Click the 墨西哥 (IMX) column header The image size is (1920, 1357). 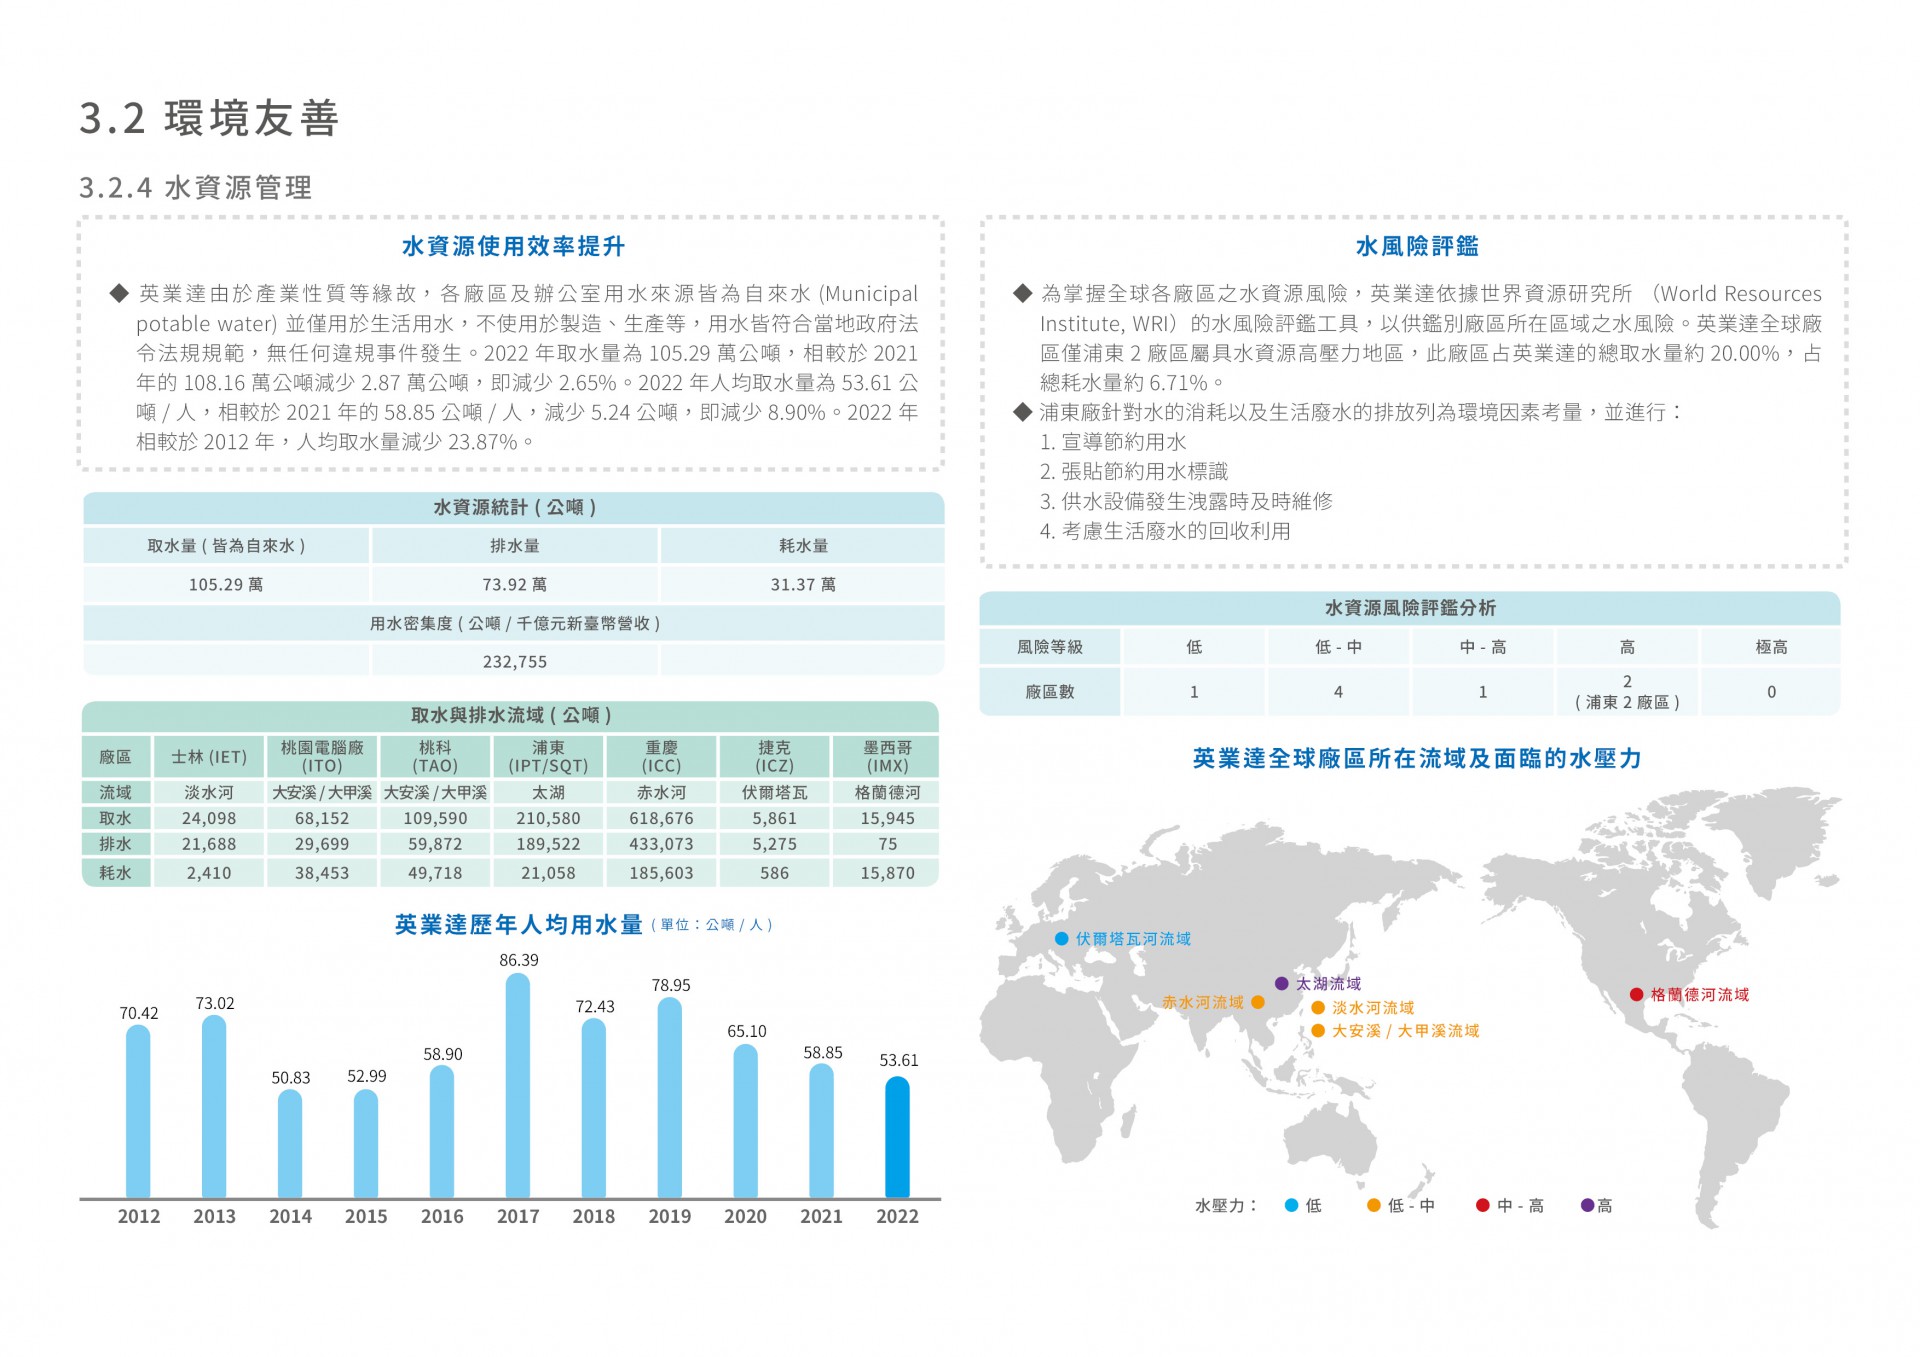(x=887, y=757)
